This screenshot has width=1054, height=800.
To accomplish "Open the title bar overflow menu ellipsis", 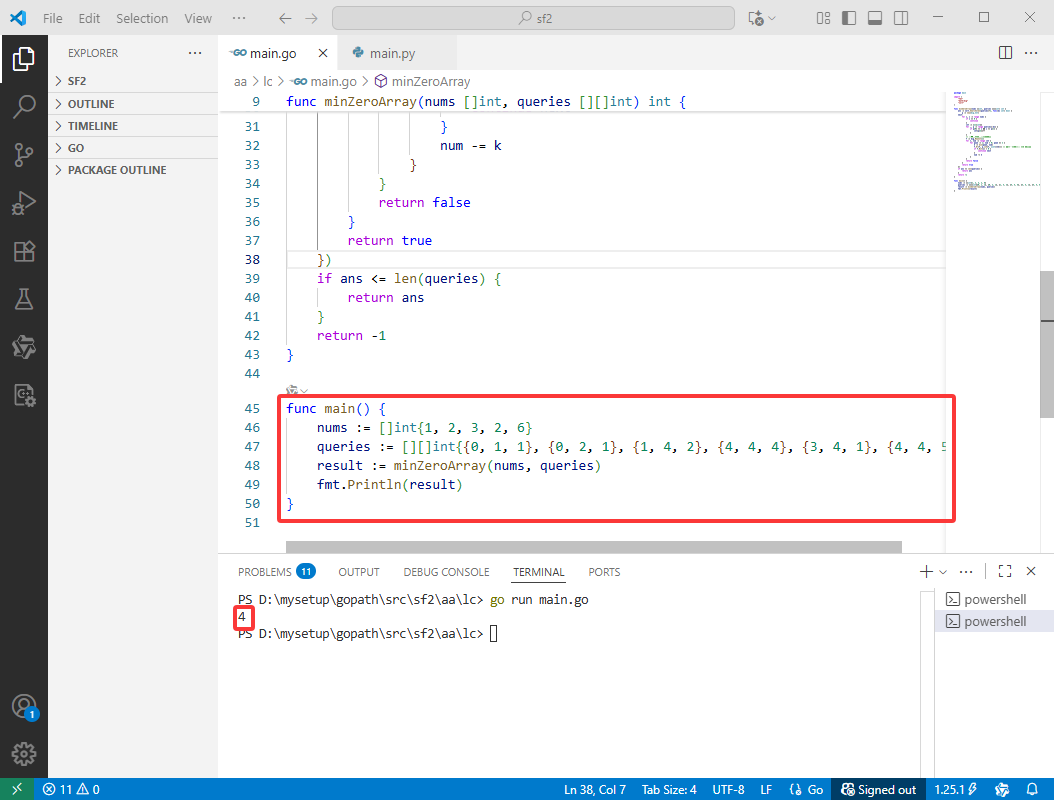I will 239,18.
